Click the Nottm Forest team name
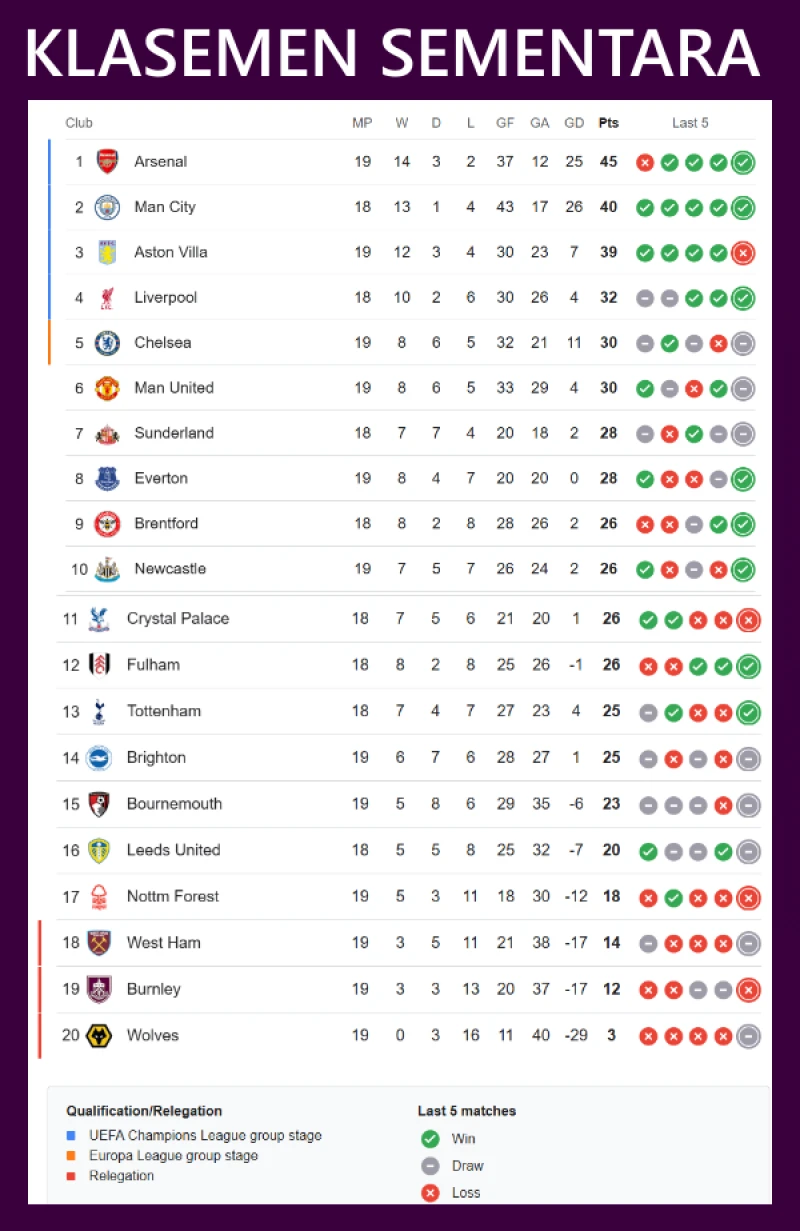 point(173,897)
